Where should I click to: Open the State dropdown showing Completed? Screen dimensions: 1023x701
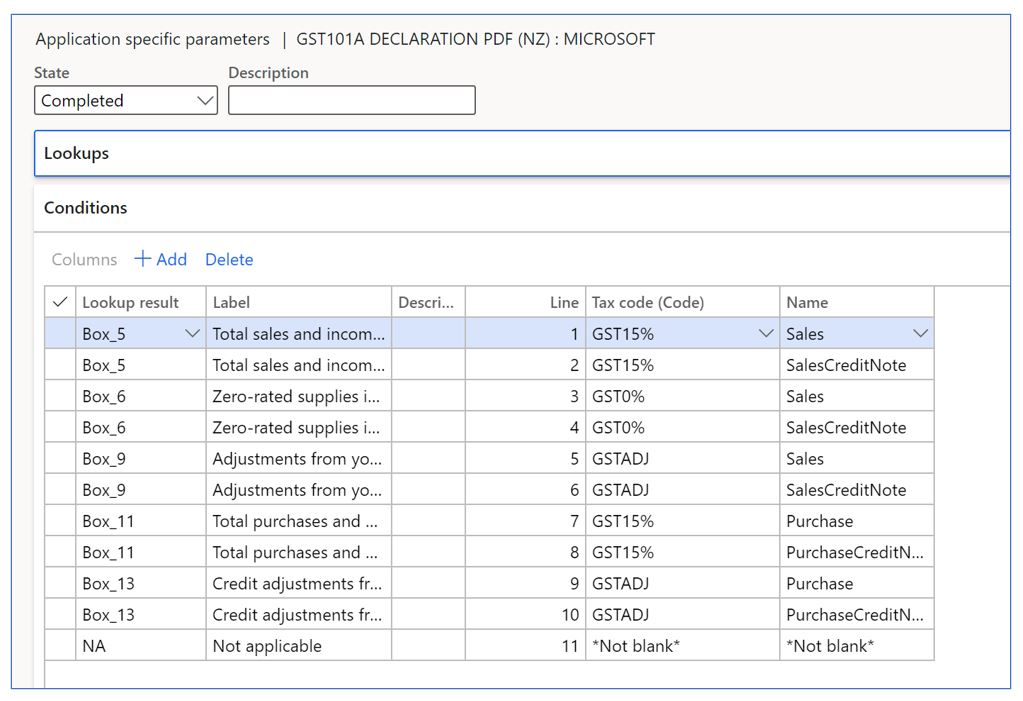(126, 101)
